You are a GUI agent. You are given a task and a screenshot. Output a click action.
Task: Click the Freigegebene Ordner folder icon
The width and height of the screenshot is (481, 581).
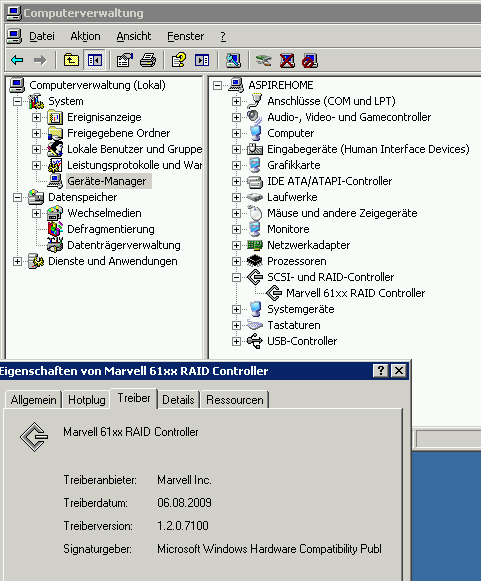point(55,133)
